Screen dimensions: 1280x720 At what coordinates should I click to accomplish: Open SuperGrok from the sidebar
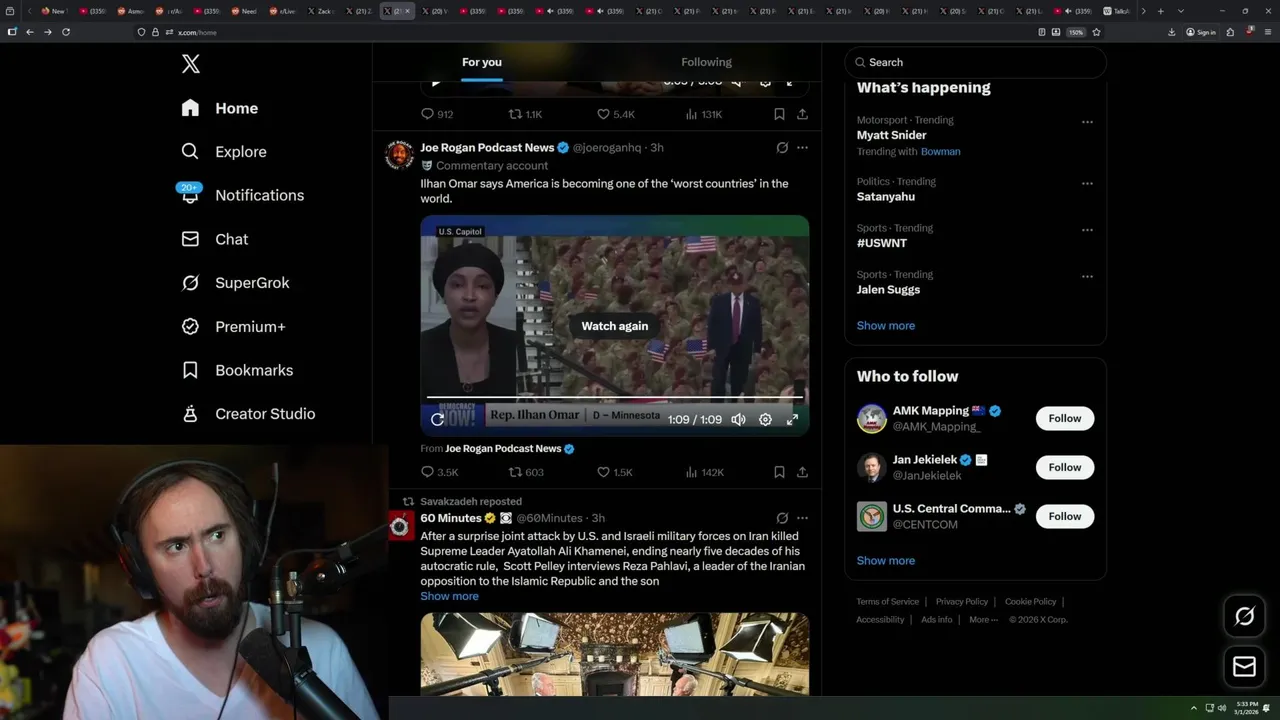point(235,283)
